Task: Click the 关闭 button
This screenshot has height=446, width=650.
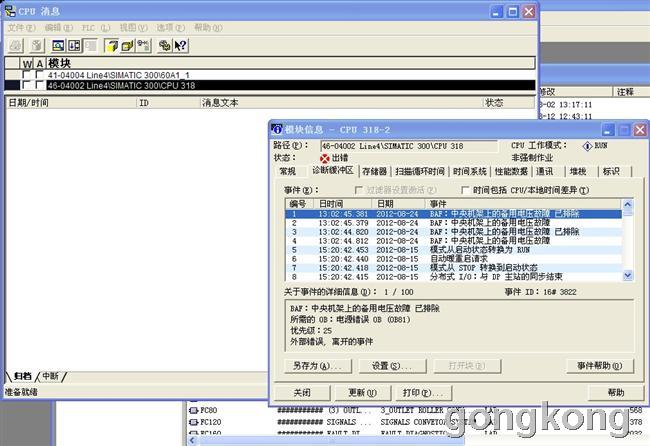Action: pyautogui.click(x=302, y=393)
